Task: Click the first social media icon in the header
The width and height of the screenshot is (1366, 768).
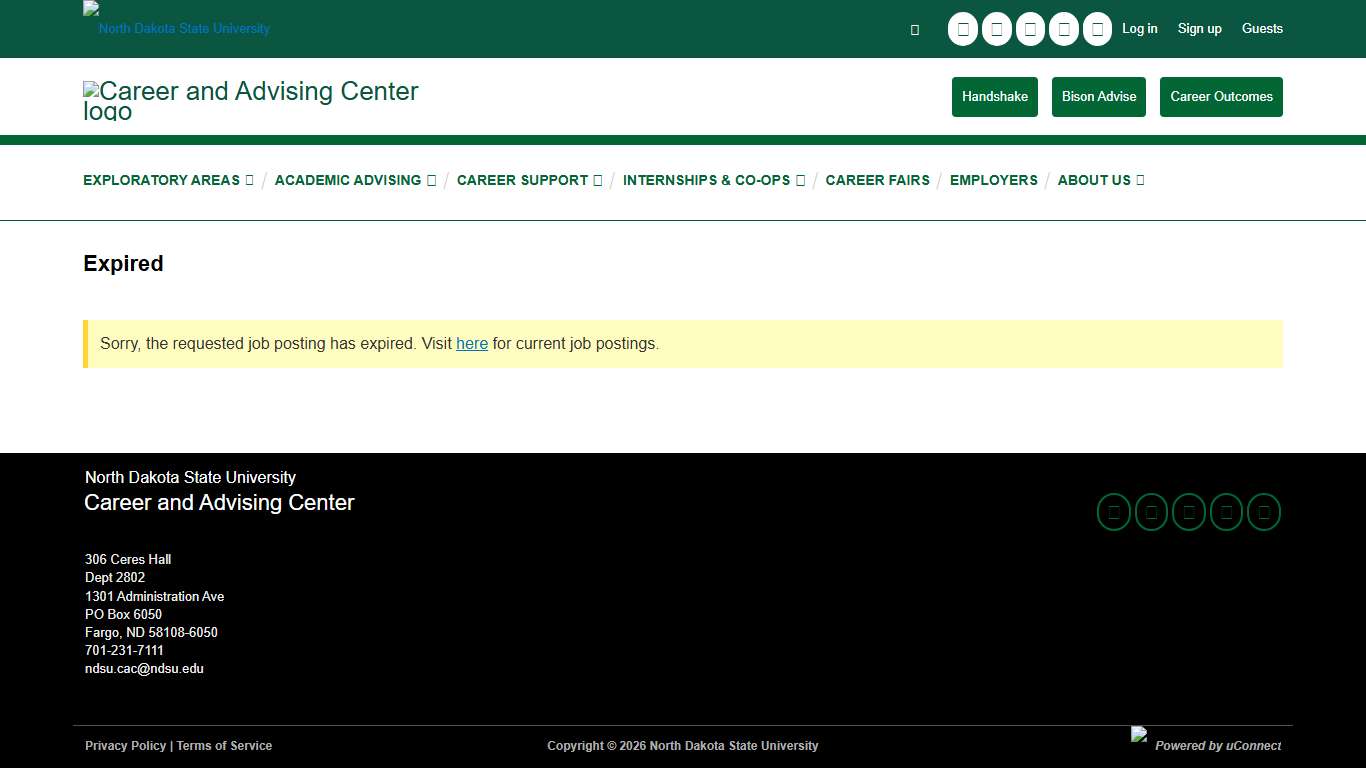Action: [x=963, y=29]
